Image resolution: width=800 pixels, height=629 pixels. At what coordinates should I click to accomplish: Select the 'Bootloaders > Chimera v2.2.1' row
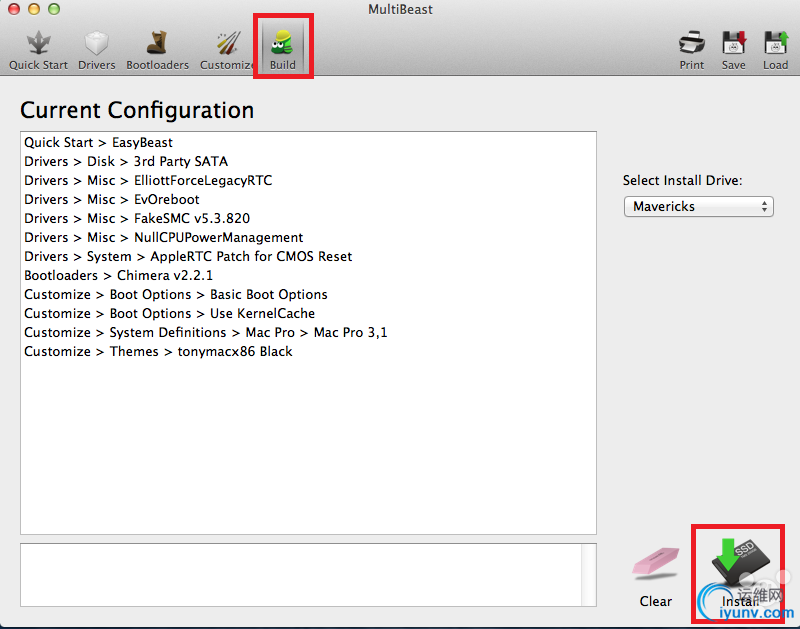tap(308, 275)
